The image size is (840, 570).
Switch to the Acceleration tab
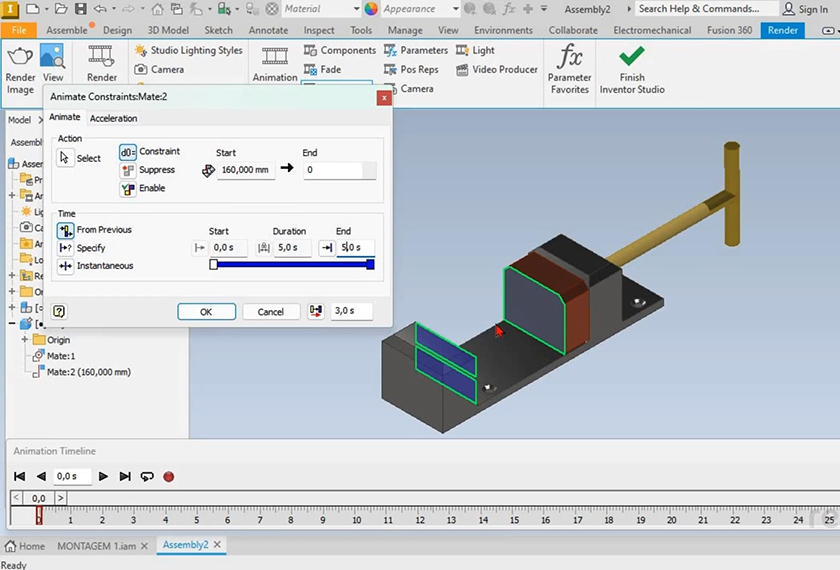pyautogui.click(x=113, y=118)
